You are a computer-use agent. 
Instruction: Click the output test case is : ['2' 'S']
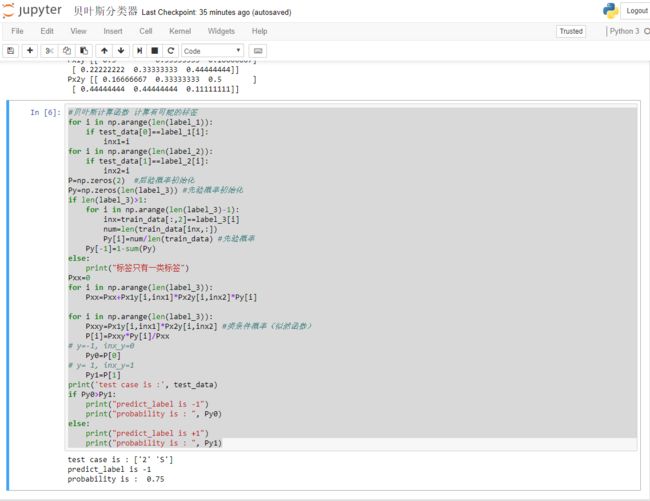pyautogui.click(x=120, y=460)
